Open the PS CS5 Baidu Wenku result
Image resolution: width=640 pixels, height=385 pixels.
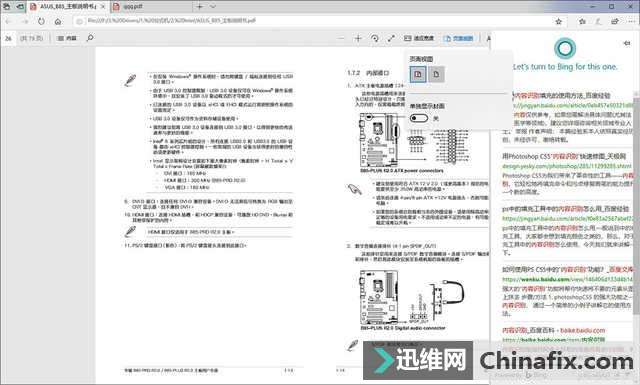(x=567, y=269)
